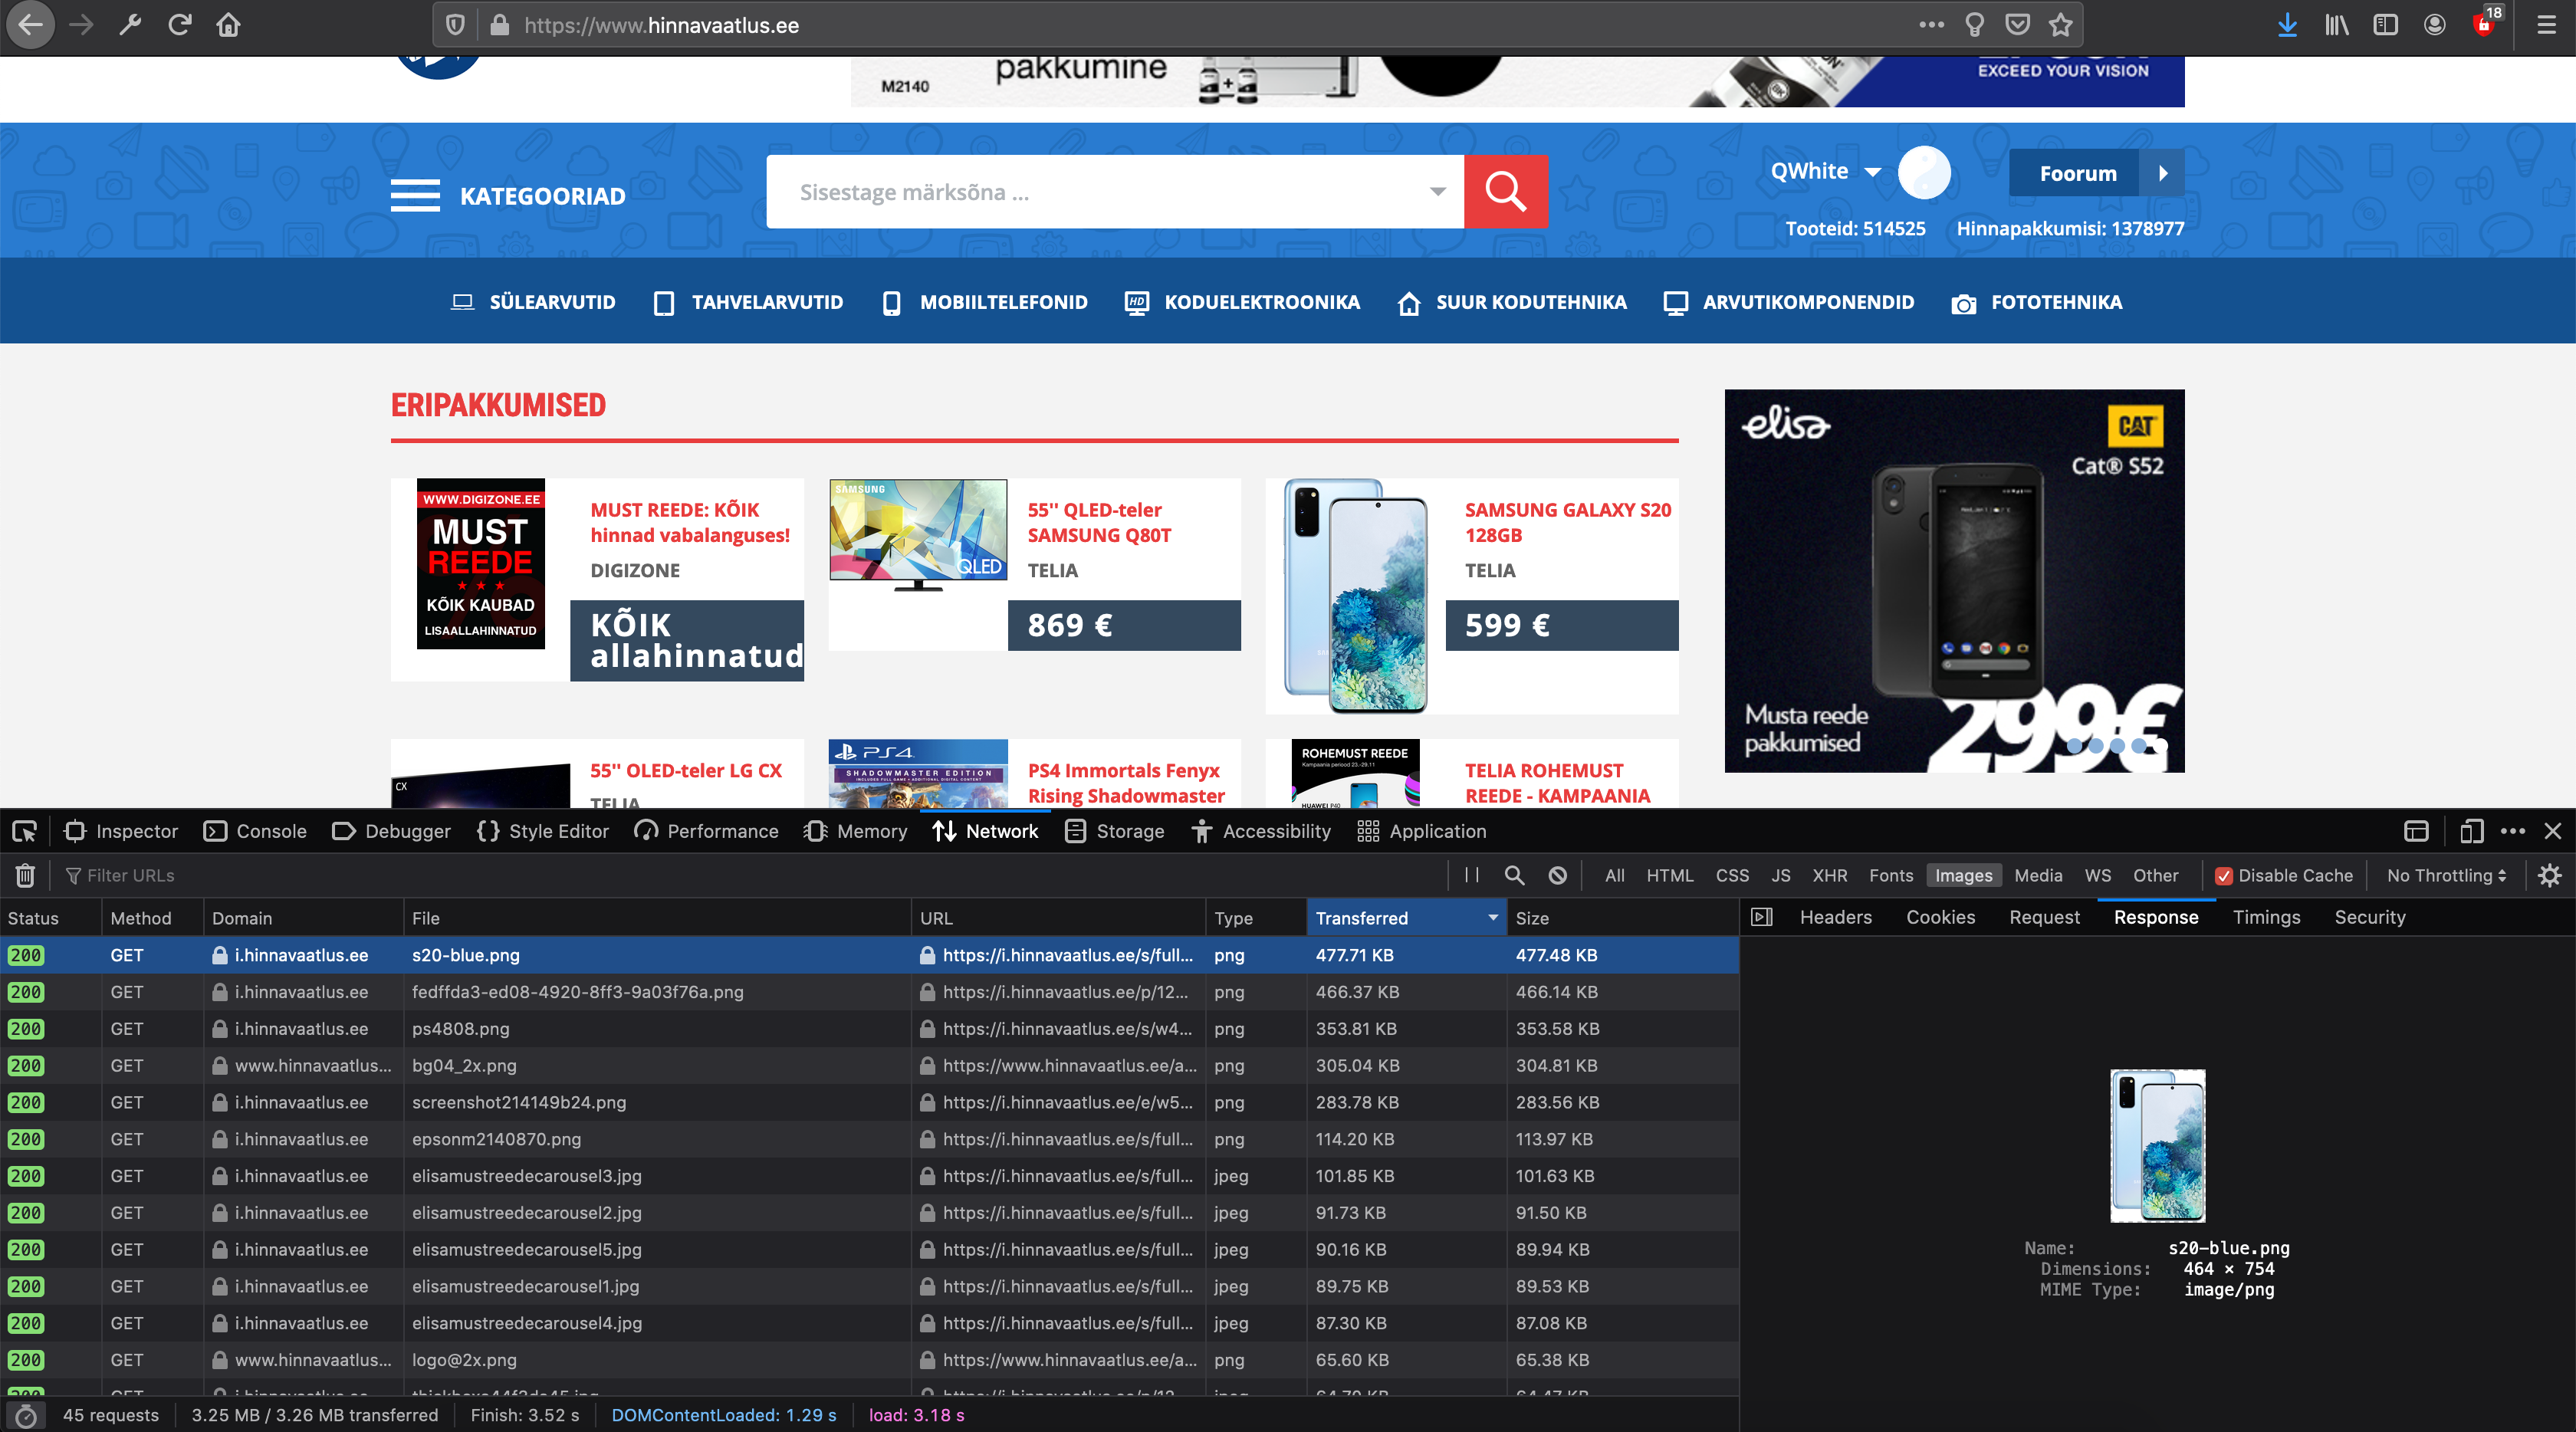Open the library bookshelf icon
Viewport: 2576px width, 1432px height.
pyautogui.click(x=2336, y=25)
